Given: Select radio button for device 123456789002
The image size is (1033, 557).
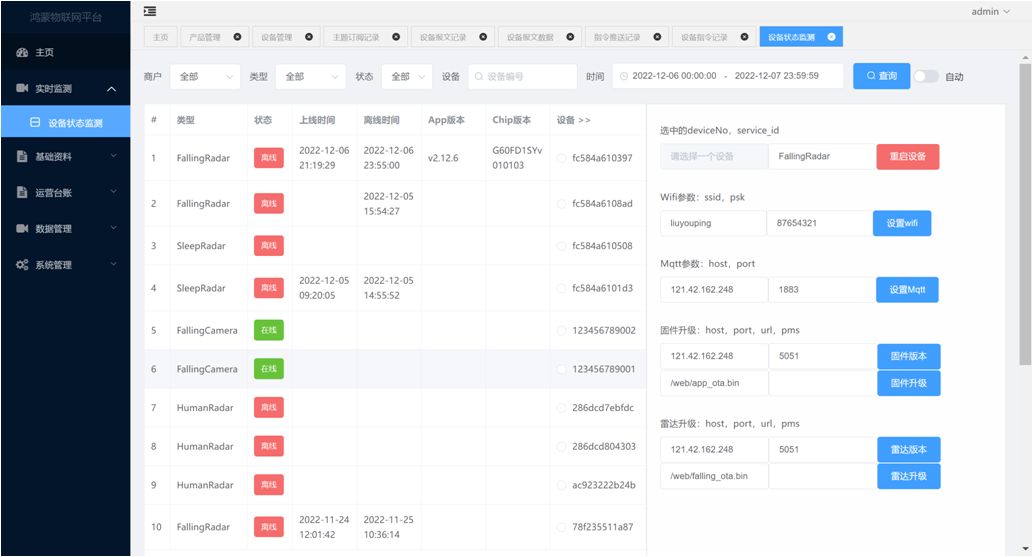Looking at the screenshot, I should (x=561, y=330).
